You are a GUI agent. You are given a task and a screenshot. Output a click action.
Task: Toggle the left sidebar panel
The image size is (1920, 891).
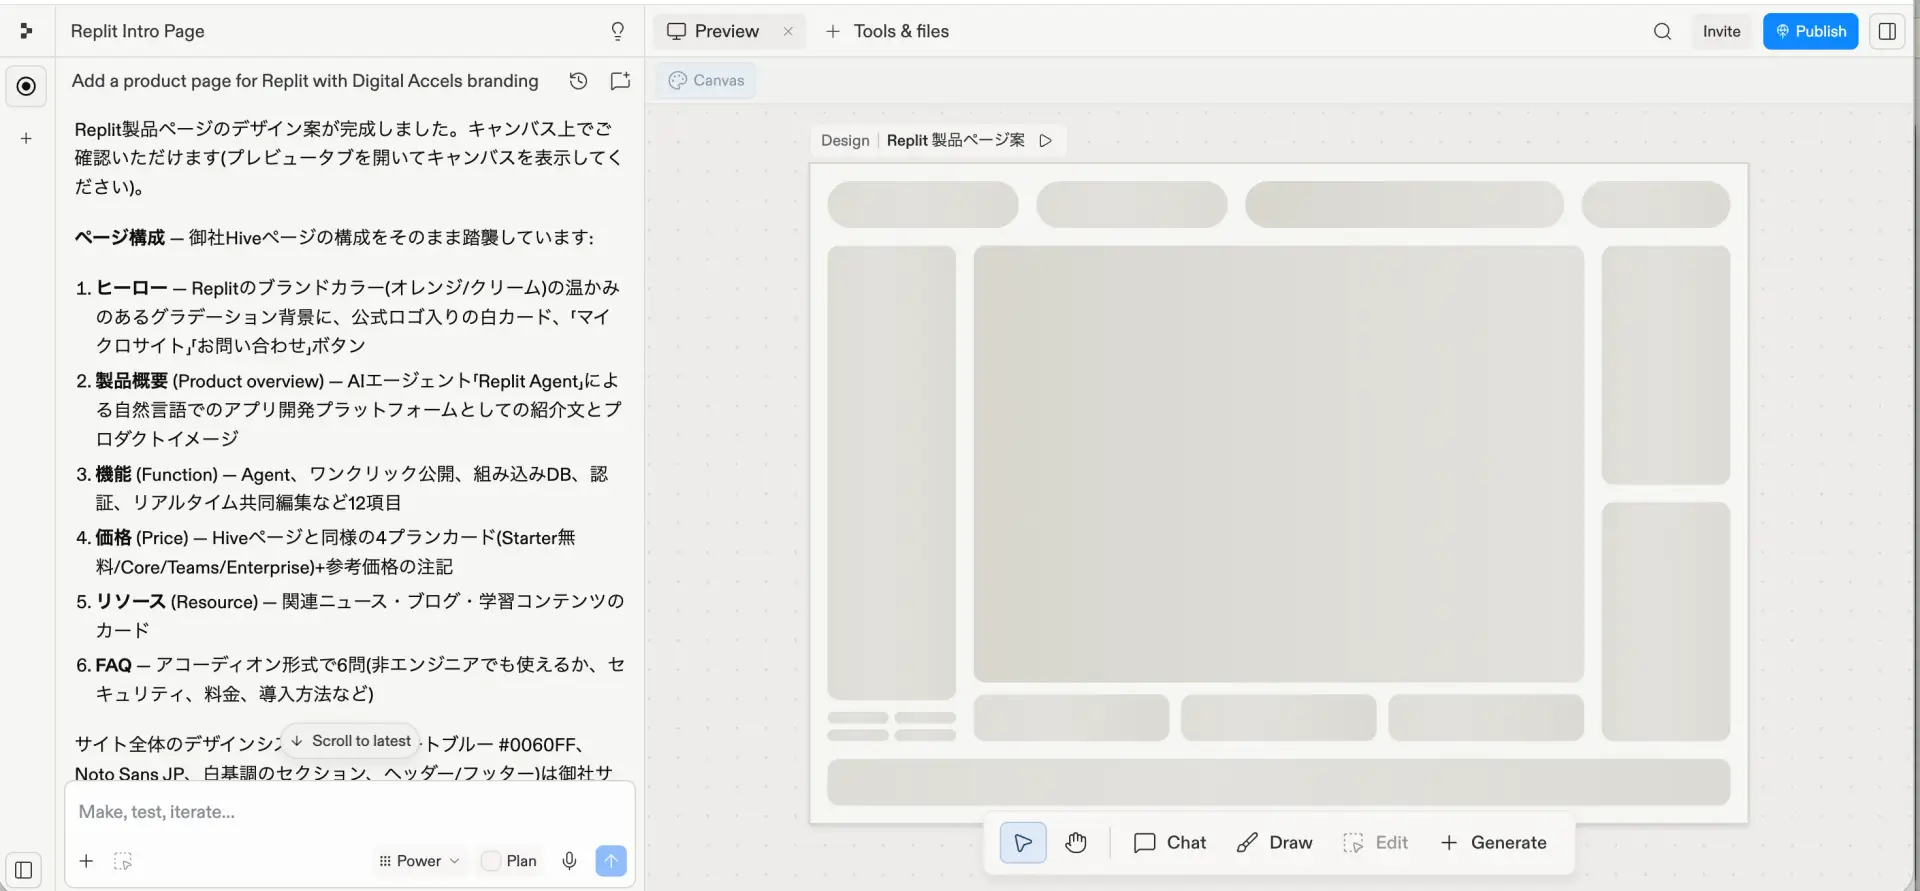24,870
